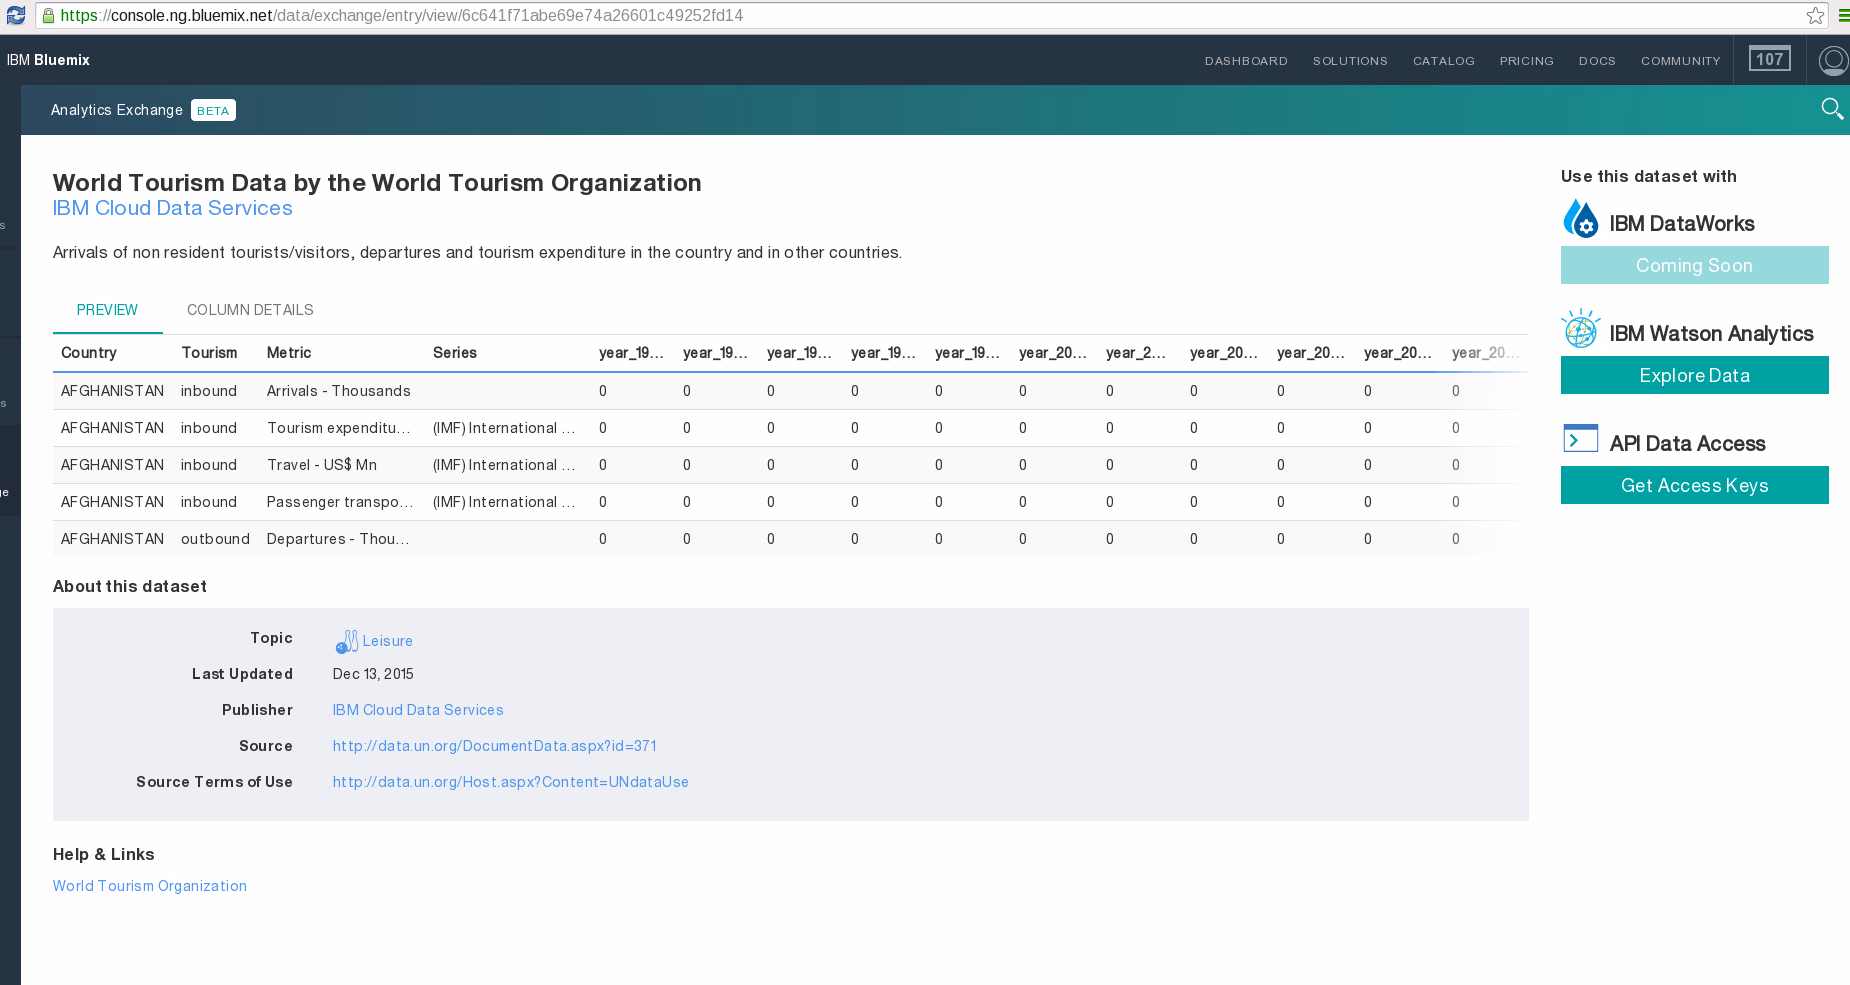Open the IBM Cloud Data Services publisher link
This screenshot has width=1850, height=985.
(418, 710)
